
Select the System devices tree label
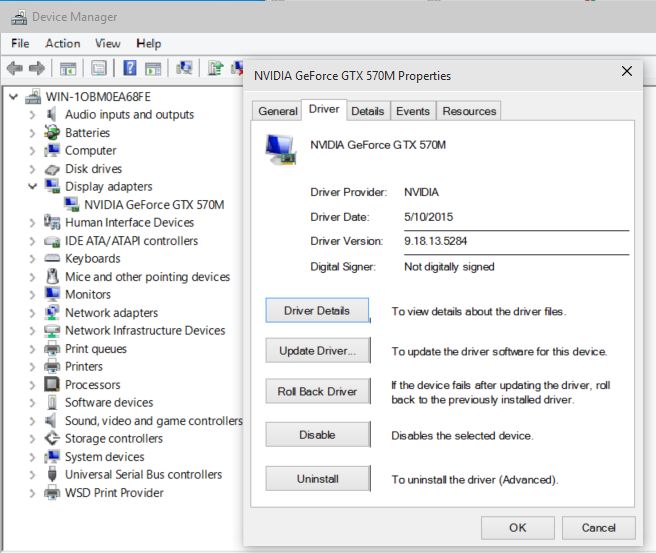tap(105, 456)
